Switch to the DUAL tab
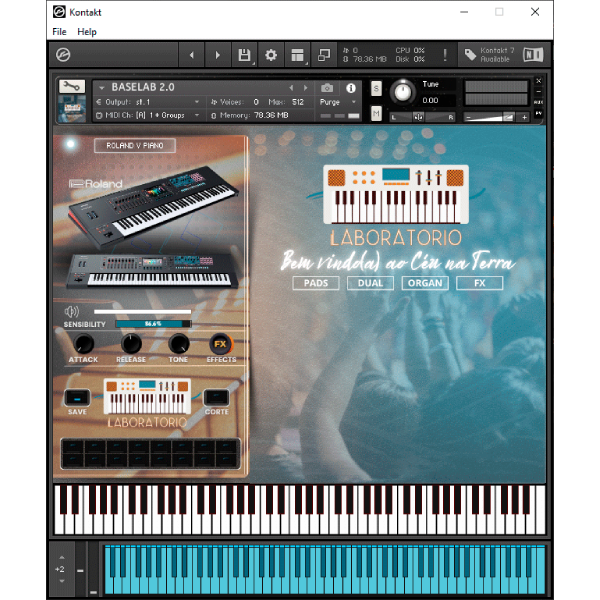600x600 pixels. click(x=370, y=283)
